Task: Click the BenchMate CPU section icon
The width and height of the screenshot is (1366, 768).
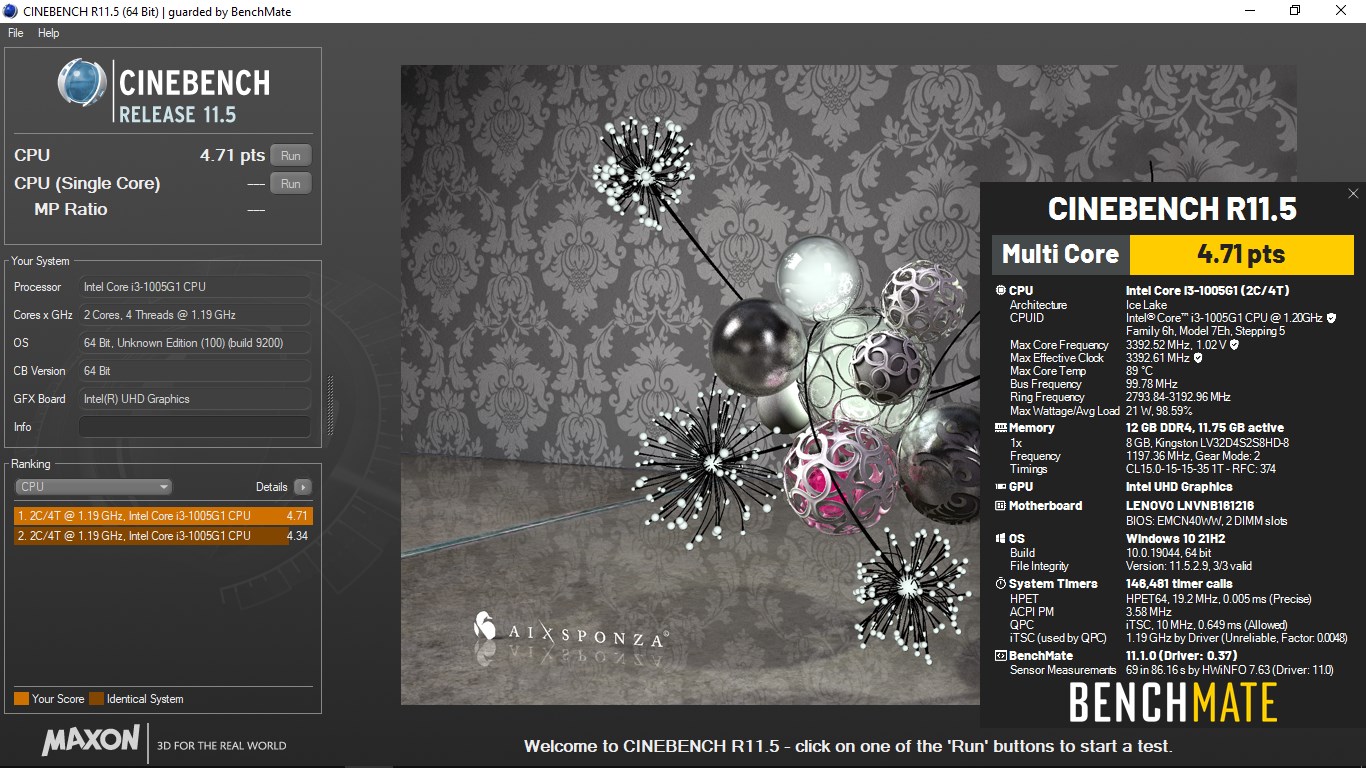Action: pyautogui.click(x=1001, y=291)
